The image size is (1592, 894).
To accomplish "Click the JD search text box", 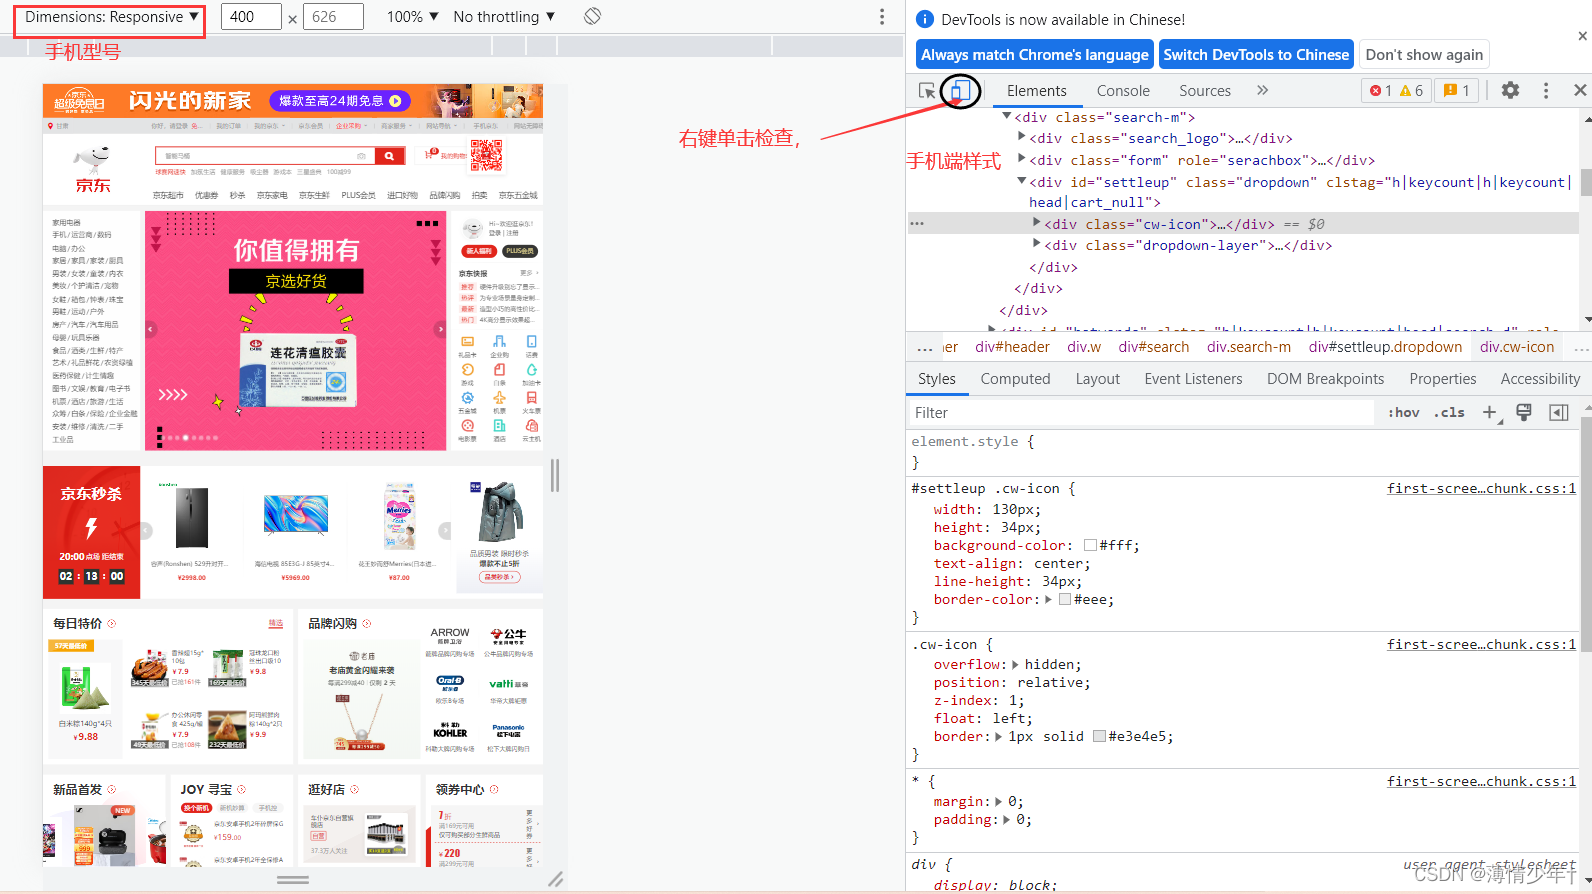I will coord(264,156).
